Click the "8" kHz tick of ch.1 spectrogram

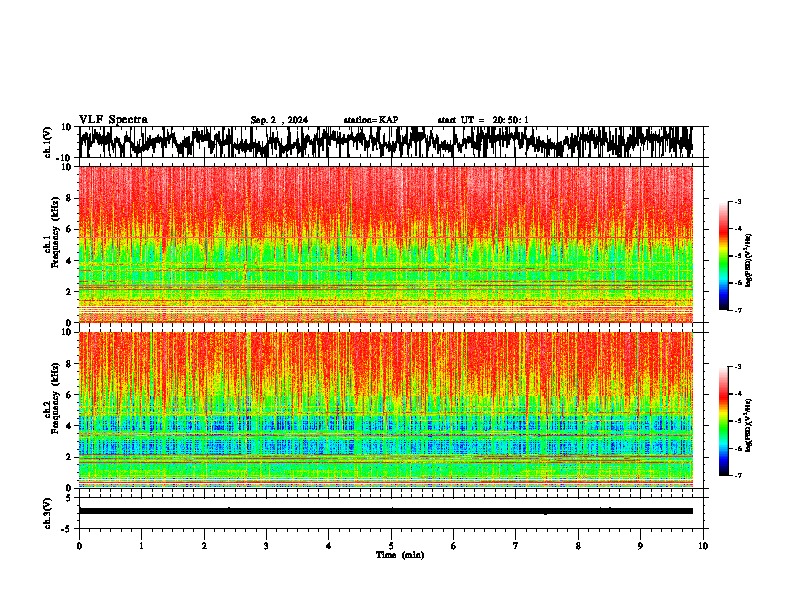pos(69,198)
